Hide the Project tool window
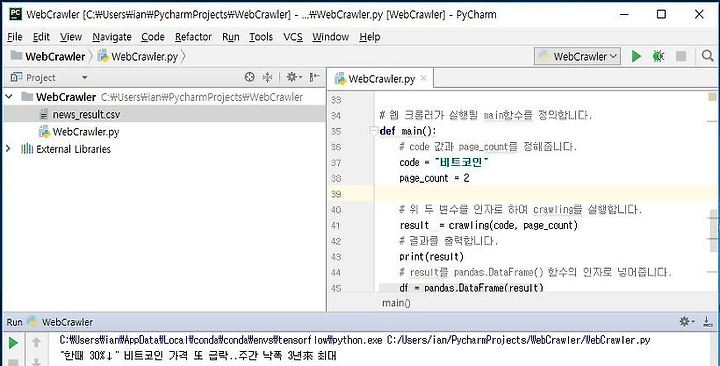Screen dimensions: 720x366 click(x=315, y=77)
